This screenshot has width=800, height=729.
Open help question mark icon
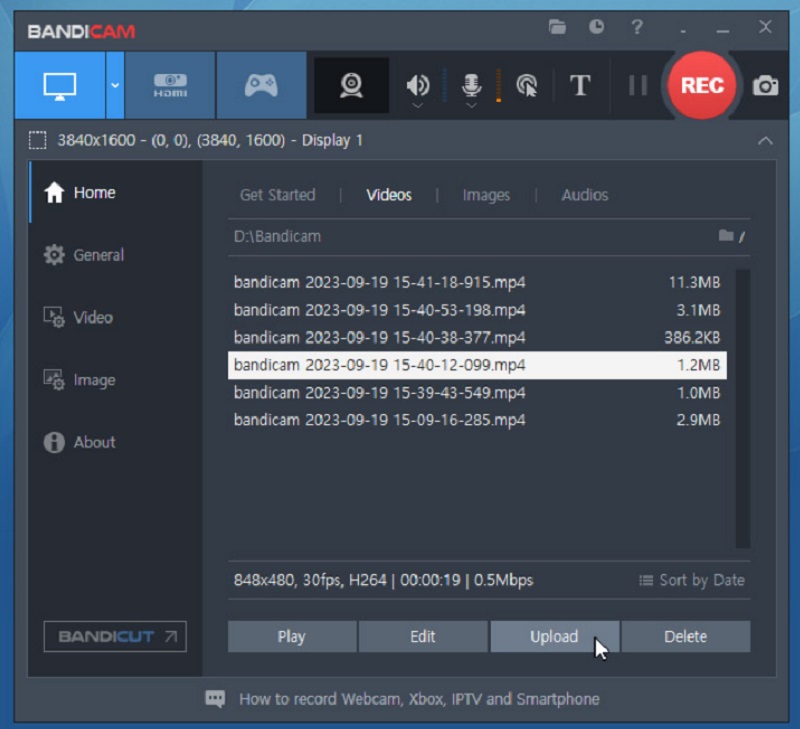coord(637,27)
